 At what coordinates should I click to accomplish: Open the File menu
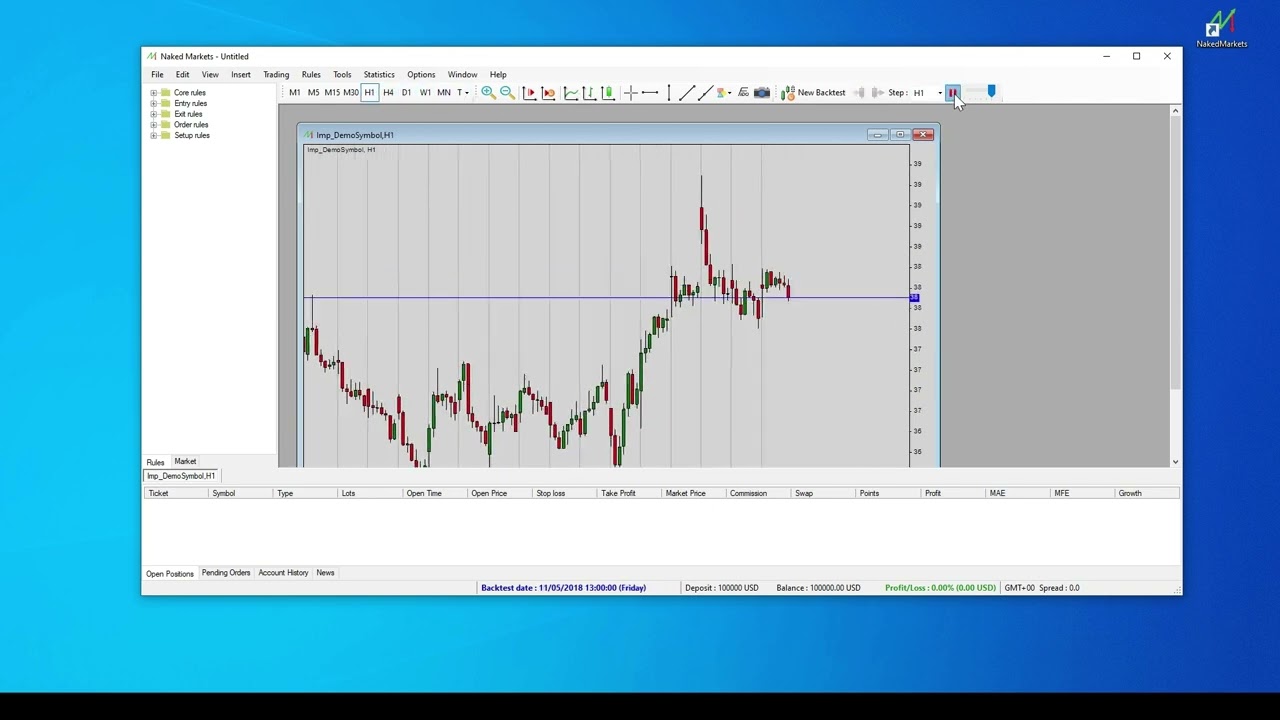tap(157, 74)
